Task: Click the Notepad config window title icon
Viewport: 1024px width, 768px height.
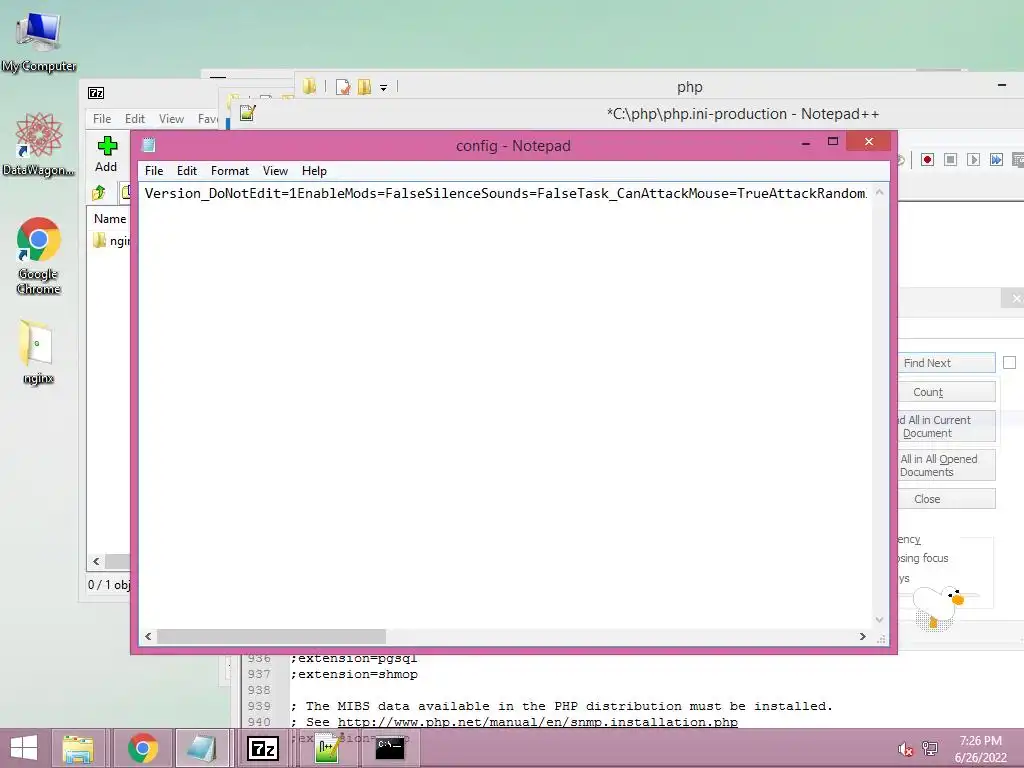Action: click(149, 145)
